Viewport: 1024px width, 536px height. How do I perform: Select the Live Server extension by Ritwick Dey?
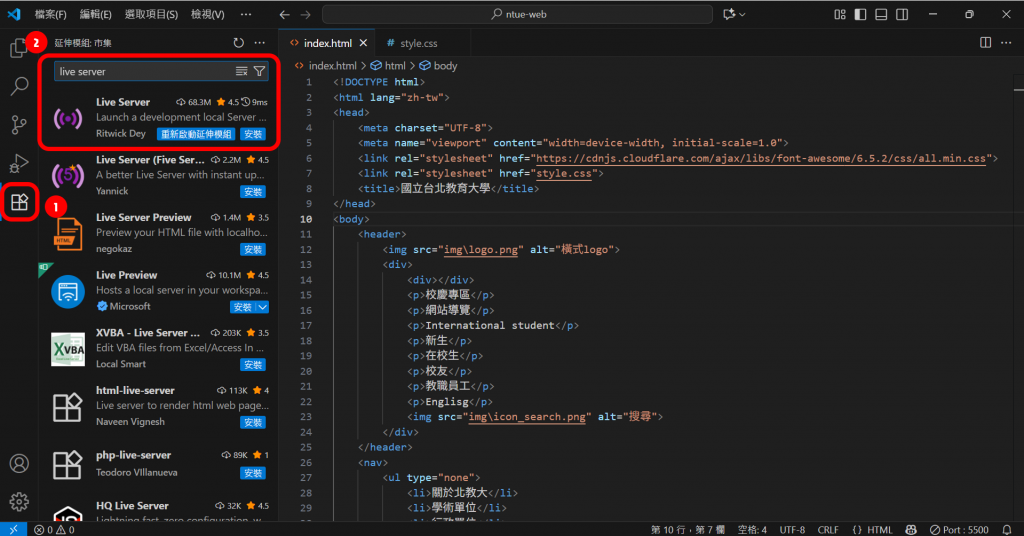(x=160, y=118)
